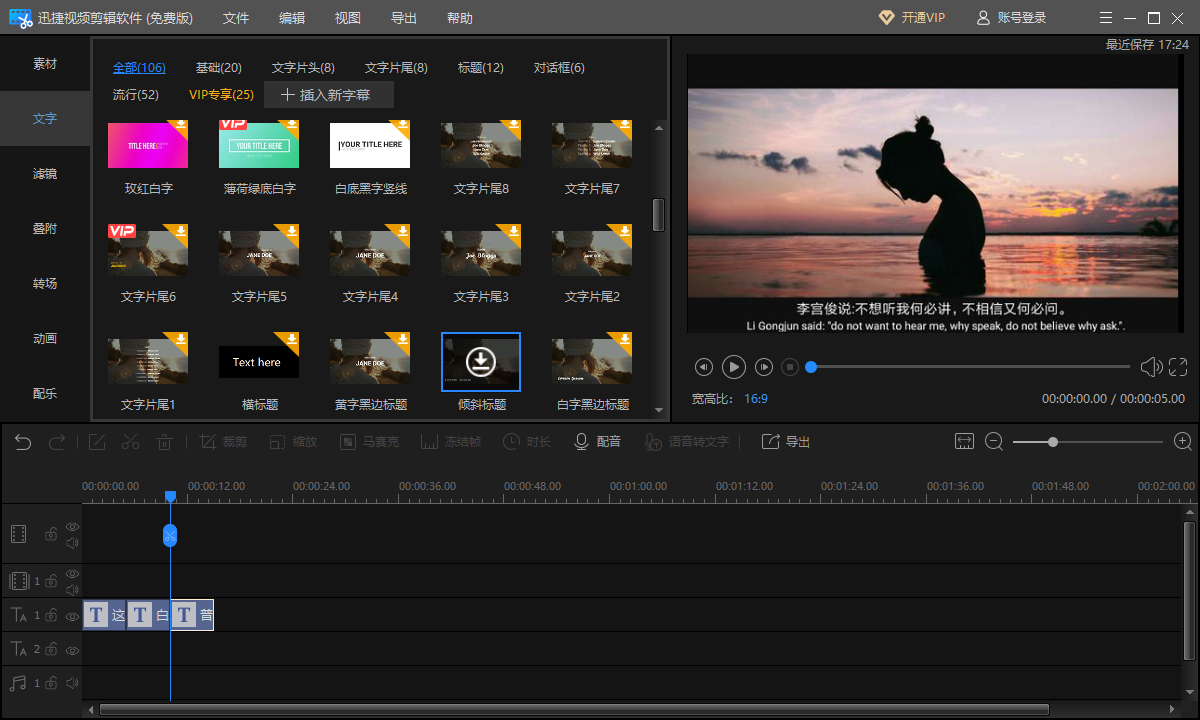The width and height of the screenshot is (1200, 720).
Task: Toggle lock on text track 2
Action: 50,650
